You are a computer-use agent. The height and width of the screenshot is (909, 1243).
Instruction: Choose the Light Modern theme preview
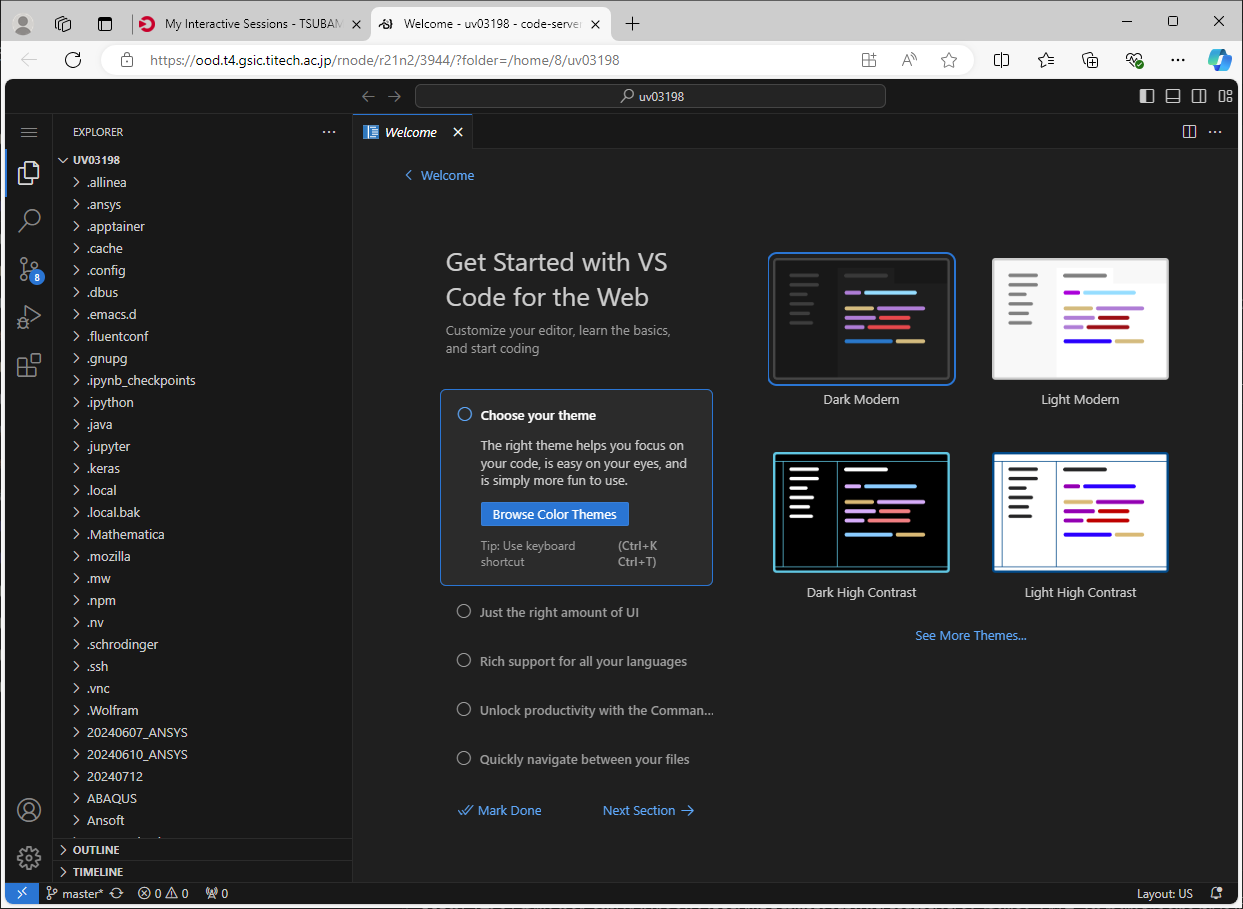coord(1080,319)
